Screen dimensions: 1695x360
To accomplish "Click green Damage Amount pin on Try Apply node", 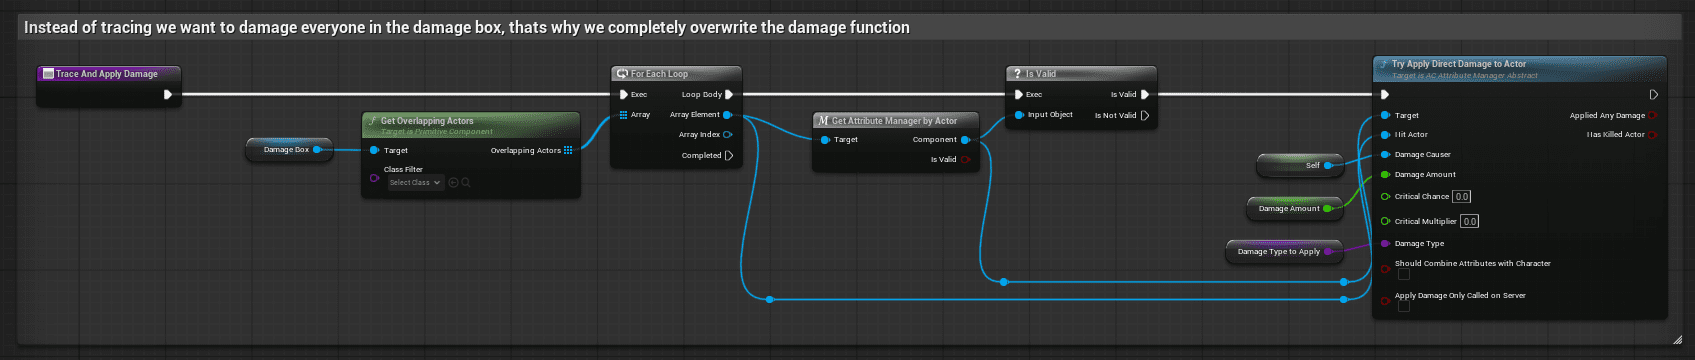I will (1385, 174).
